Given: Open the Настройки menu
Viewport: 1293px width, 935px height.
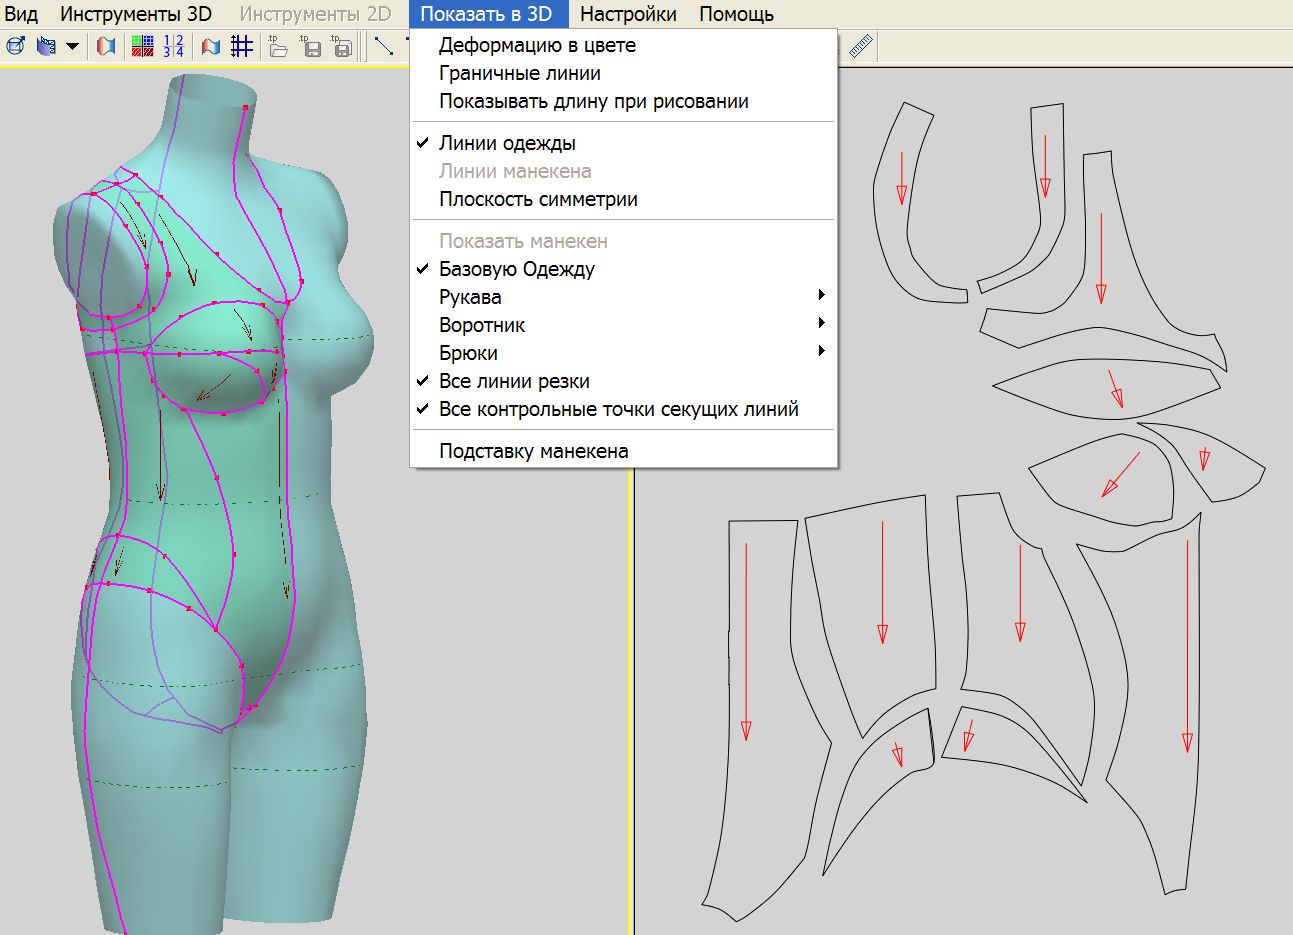Looking at the screenshot, I should (x=628, y=14).
